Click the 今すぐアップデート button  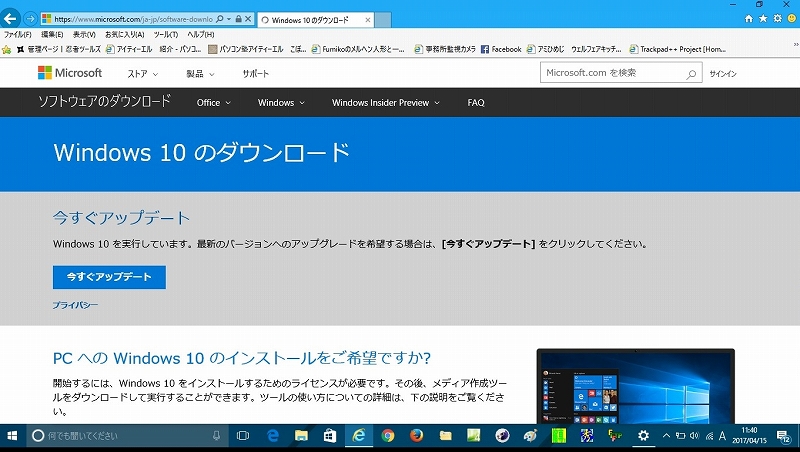tap(109, 277)
